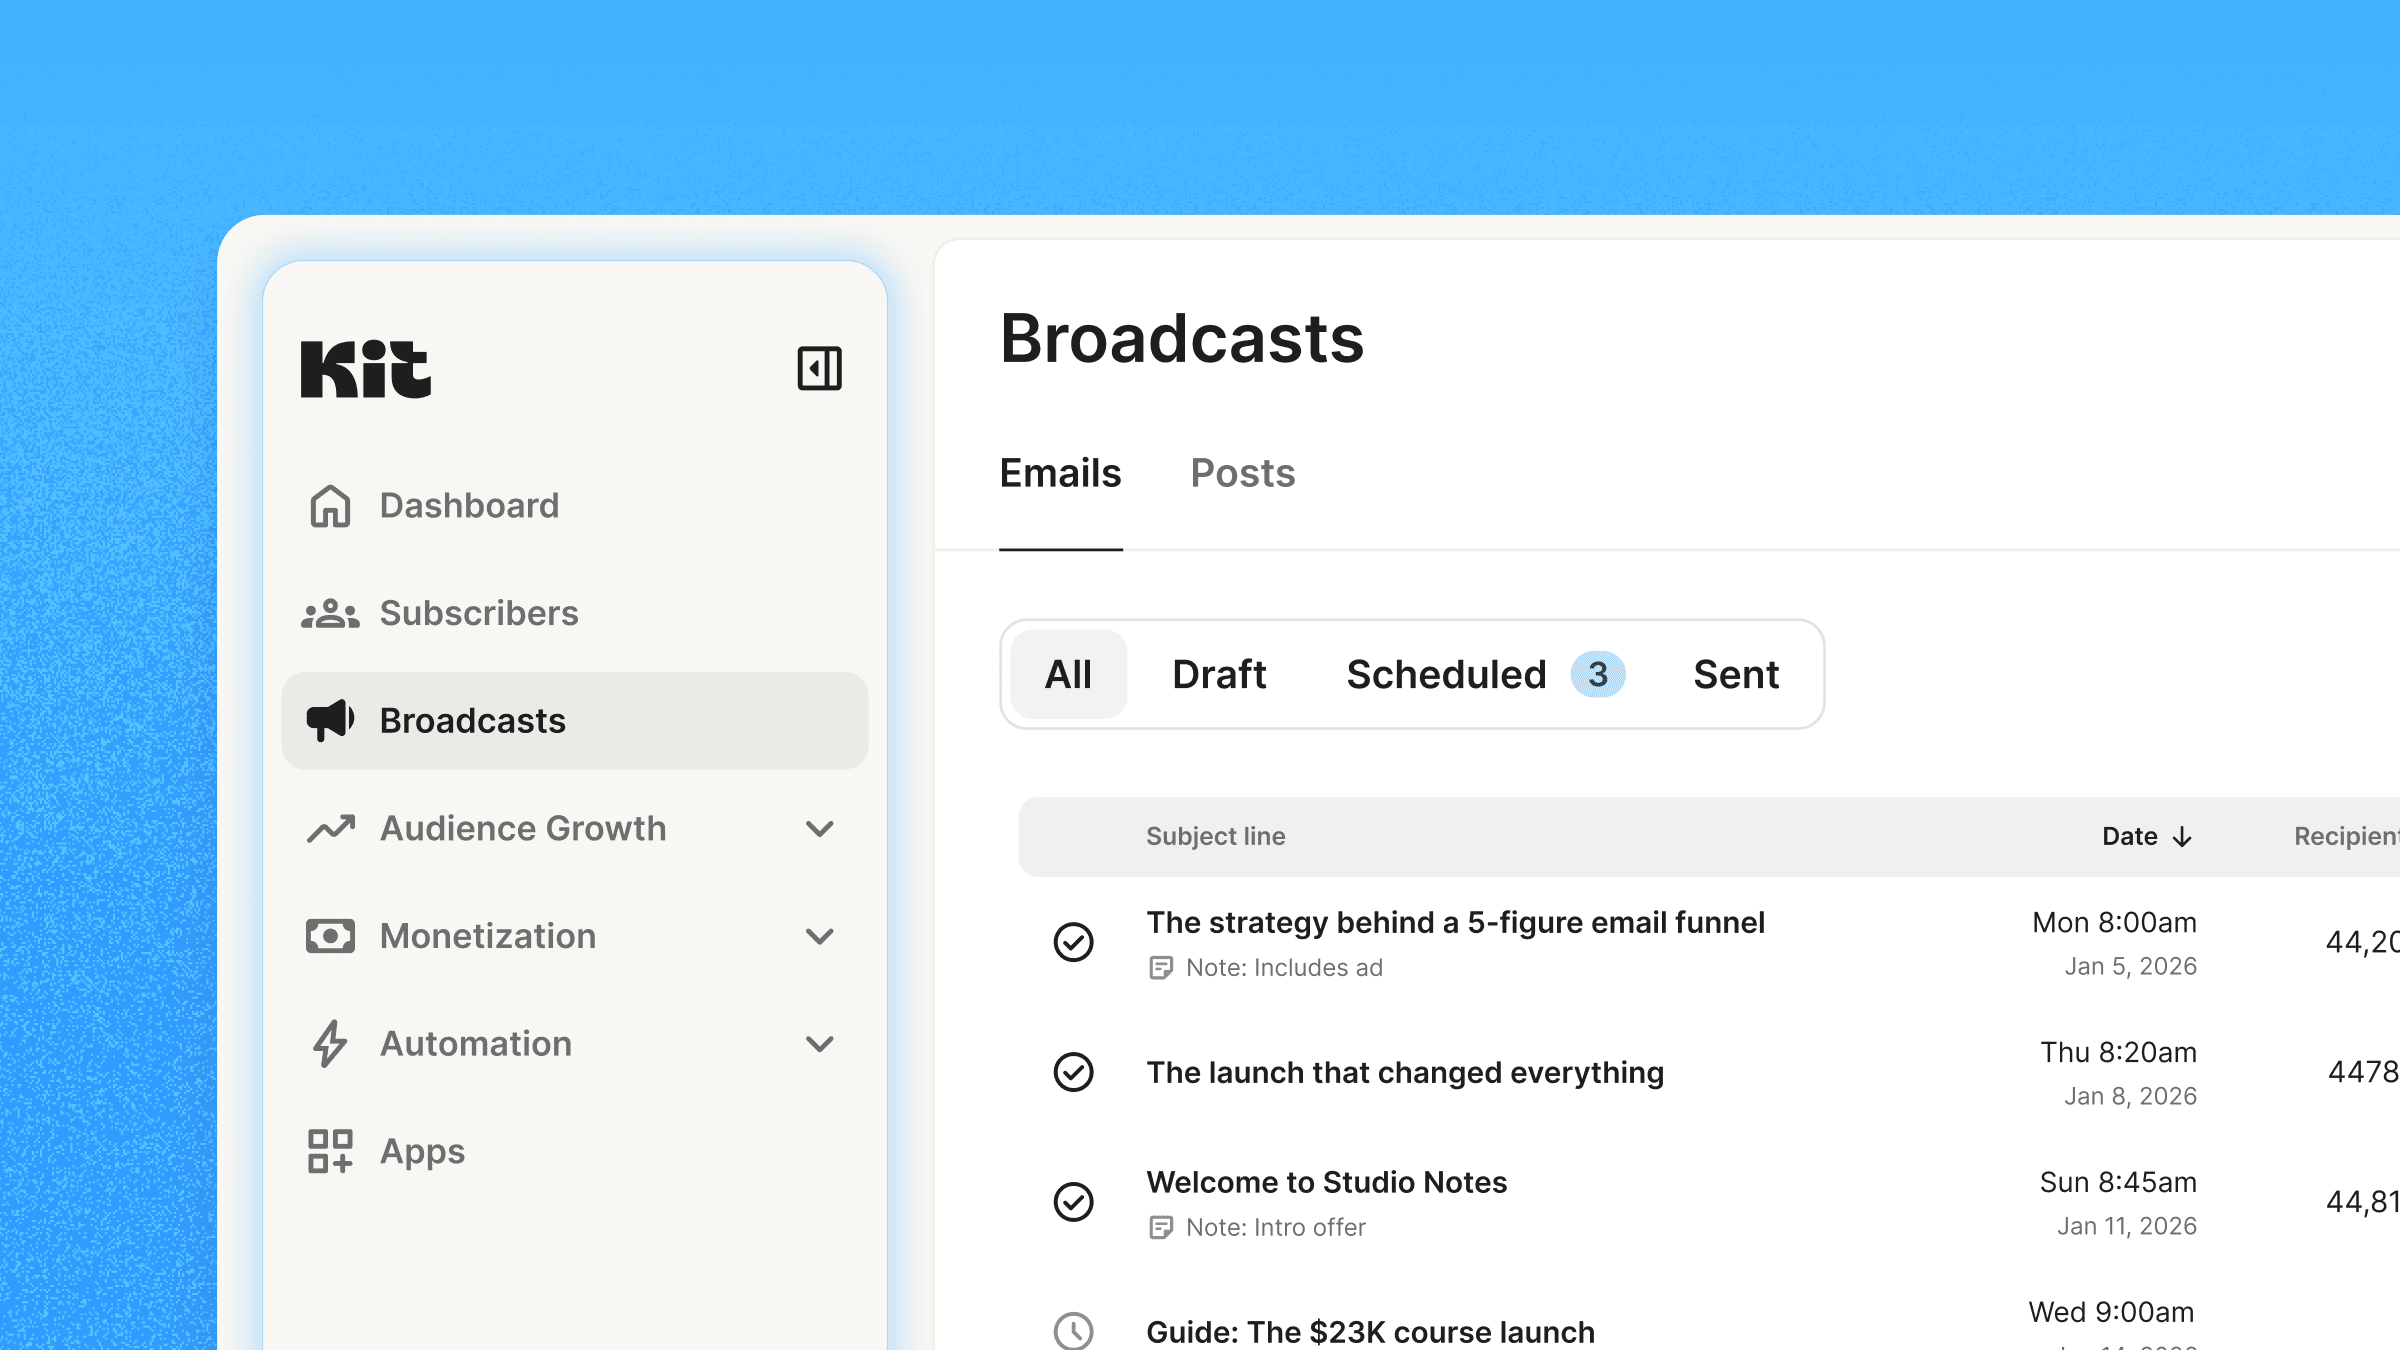Click 'Note: Includes ad' text
This screenshot has height=1350, width=2400.
click(1284, 968)
